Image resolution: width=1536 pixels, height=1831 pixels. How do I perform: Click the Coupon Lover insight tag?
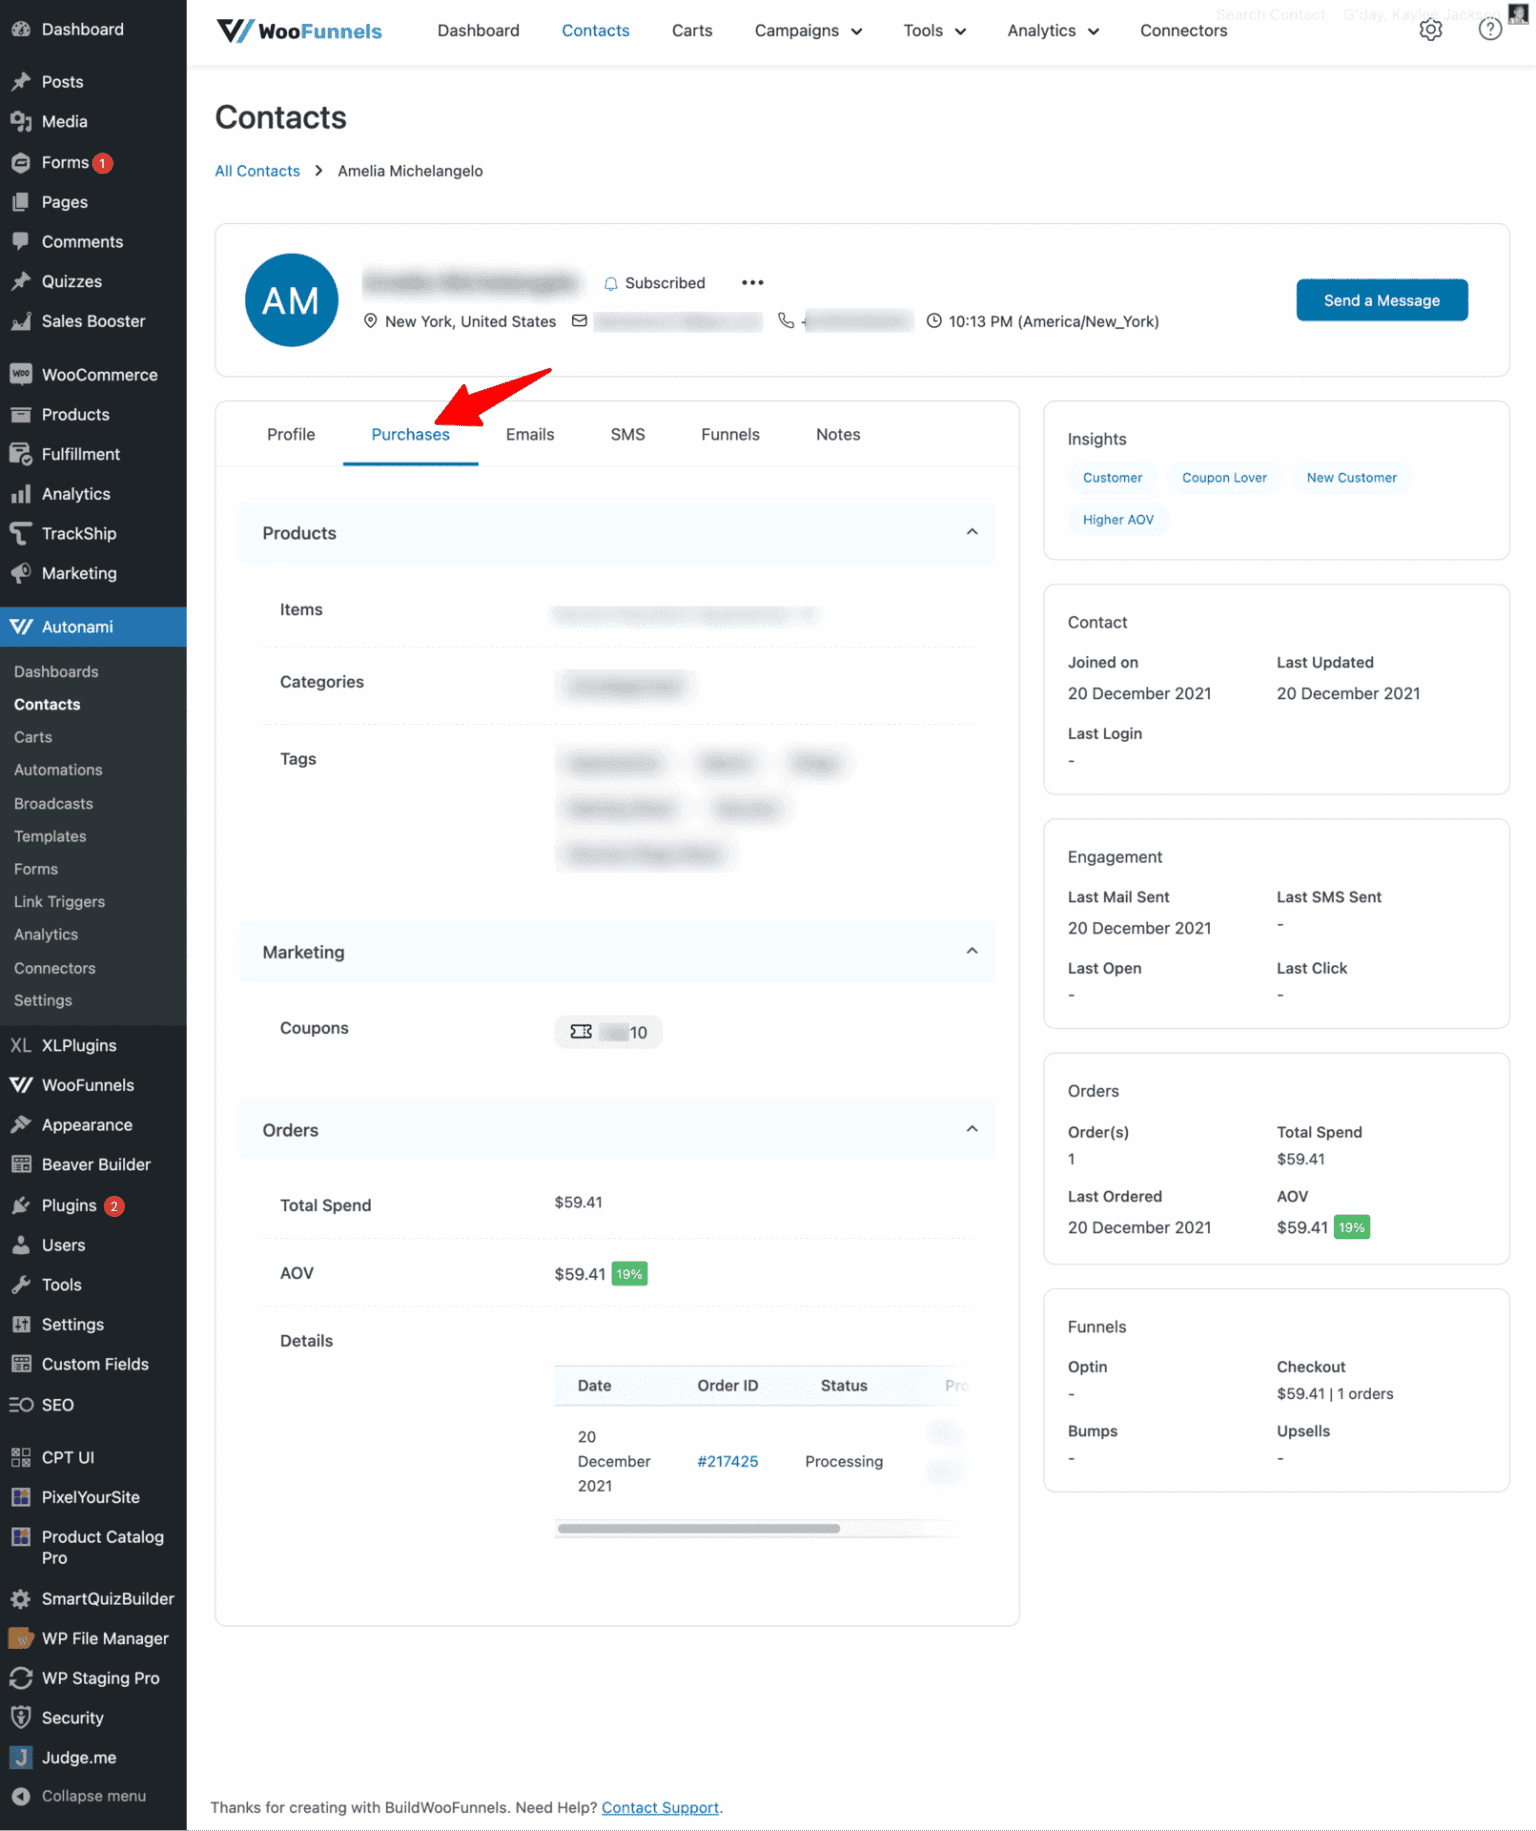[1224, 478]
